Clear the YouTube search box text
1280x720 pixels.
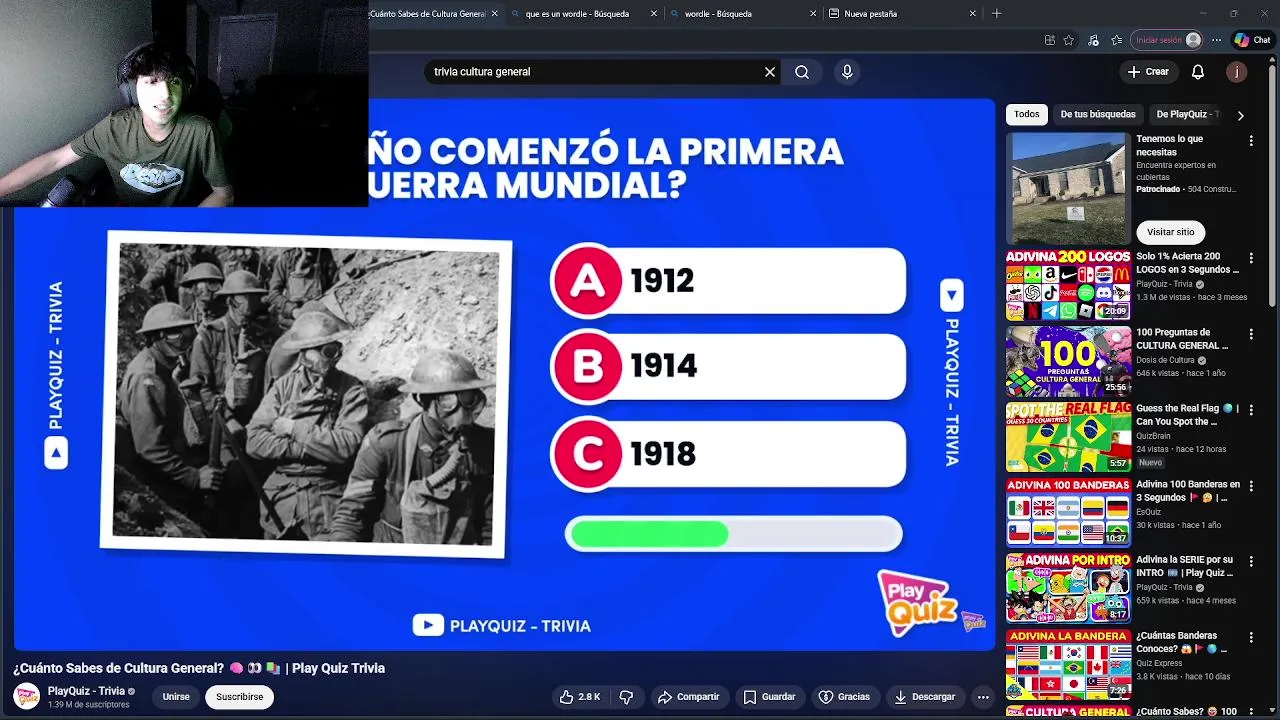770,72
